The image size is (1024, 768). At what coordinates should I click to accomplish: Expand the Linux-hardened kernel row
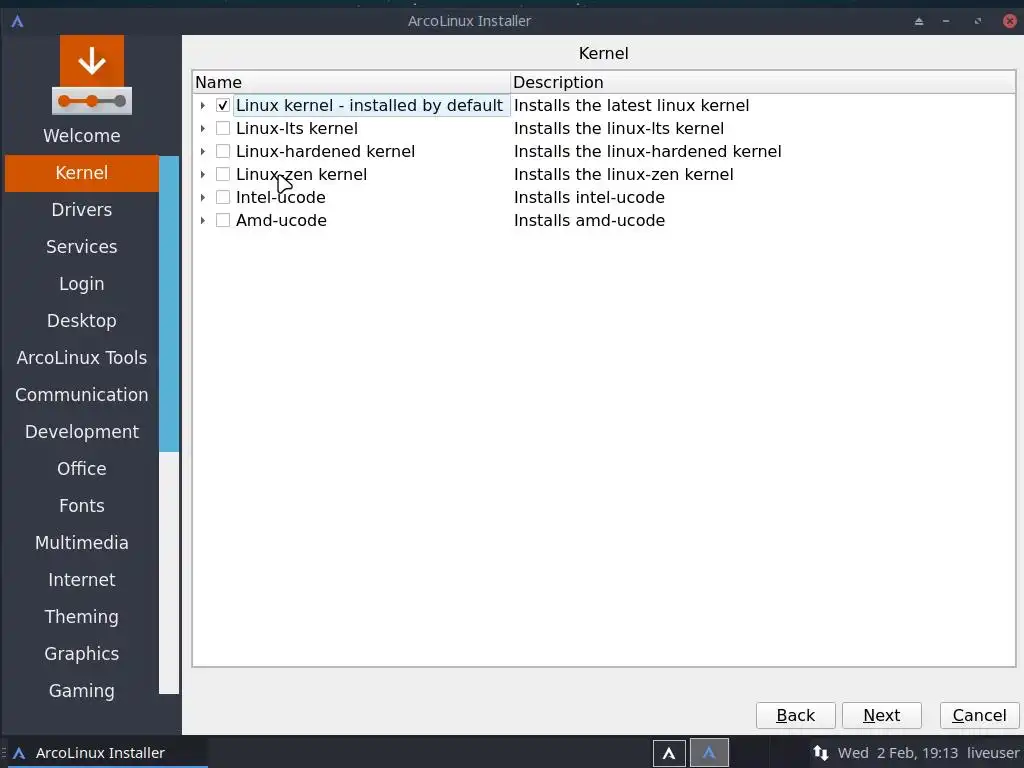pos(202,152)
